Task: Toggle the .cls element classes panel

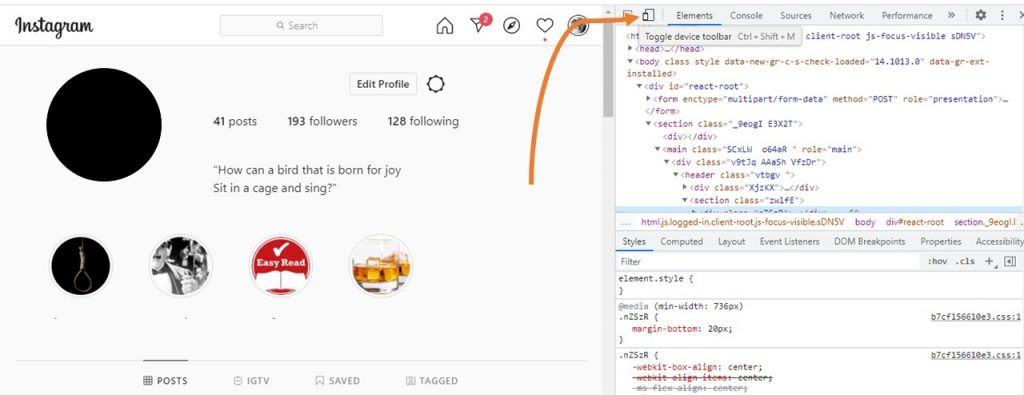Action: click(965, 261)
